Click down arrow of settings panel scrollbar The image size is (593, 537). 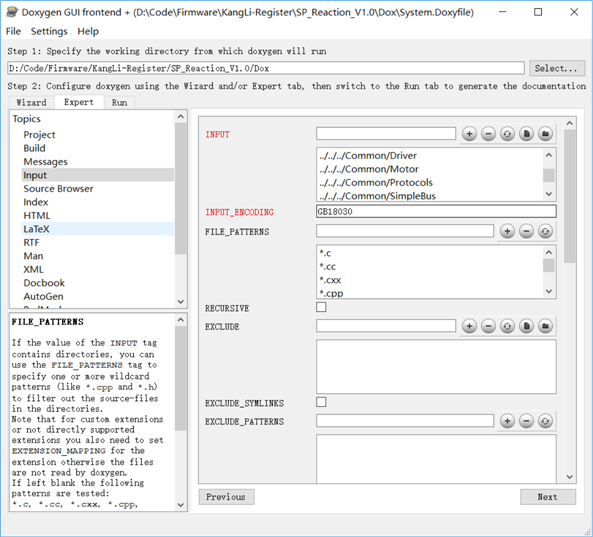(x=570, y=477)
